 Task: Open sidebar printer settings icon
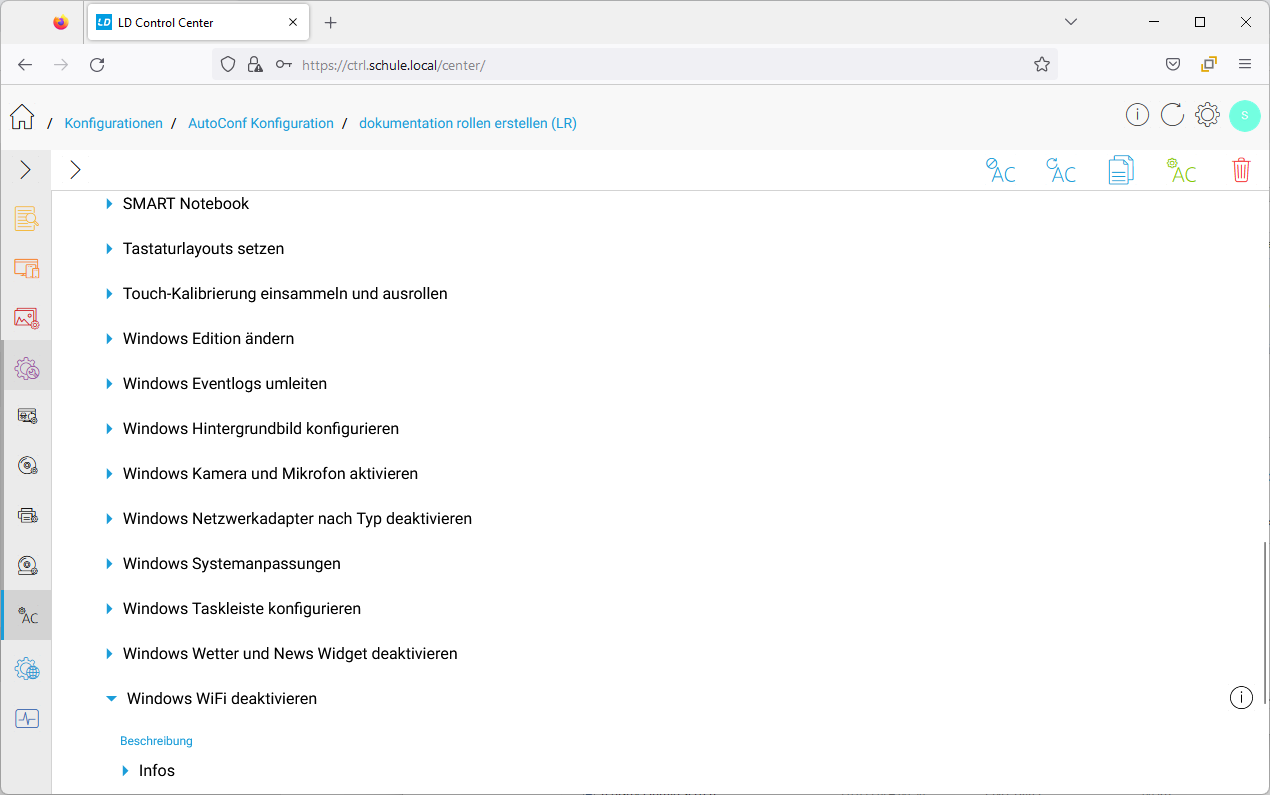[27, 515]
